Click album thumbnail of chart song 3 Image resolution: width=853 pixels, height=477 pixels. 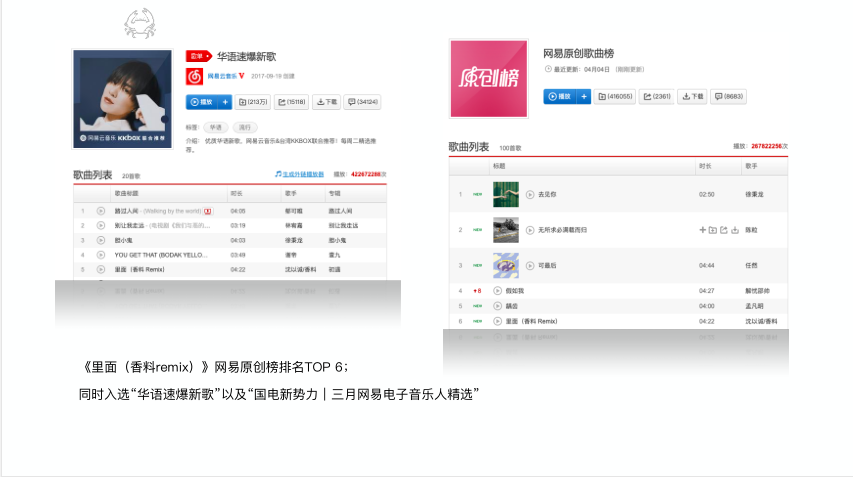(506, 265)
